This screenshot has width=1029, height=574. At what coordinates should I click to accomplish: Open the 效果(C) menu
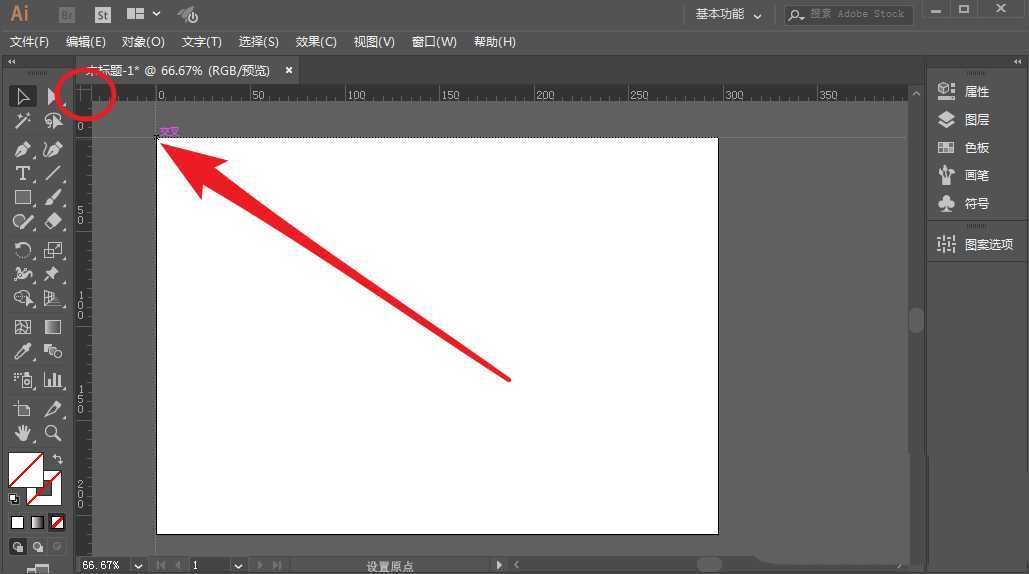coord(316,42)
